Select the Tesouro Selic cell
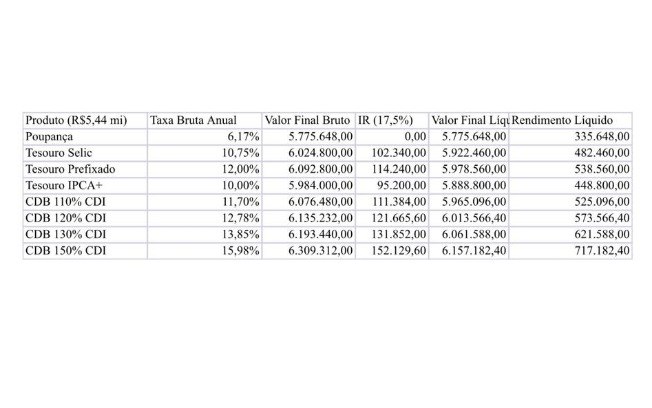 tap(85, 153)
